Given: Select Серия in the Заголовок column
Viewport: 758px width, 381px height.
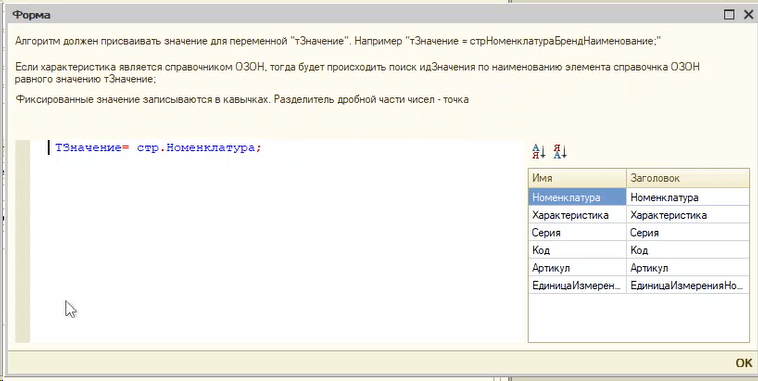Looking at the screenshot, I should pos(688,233).
